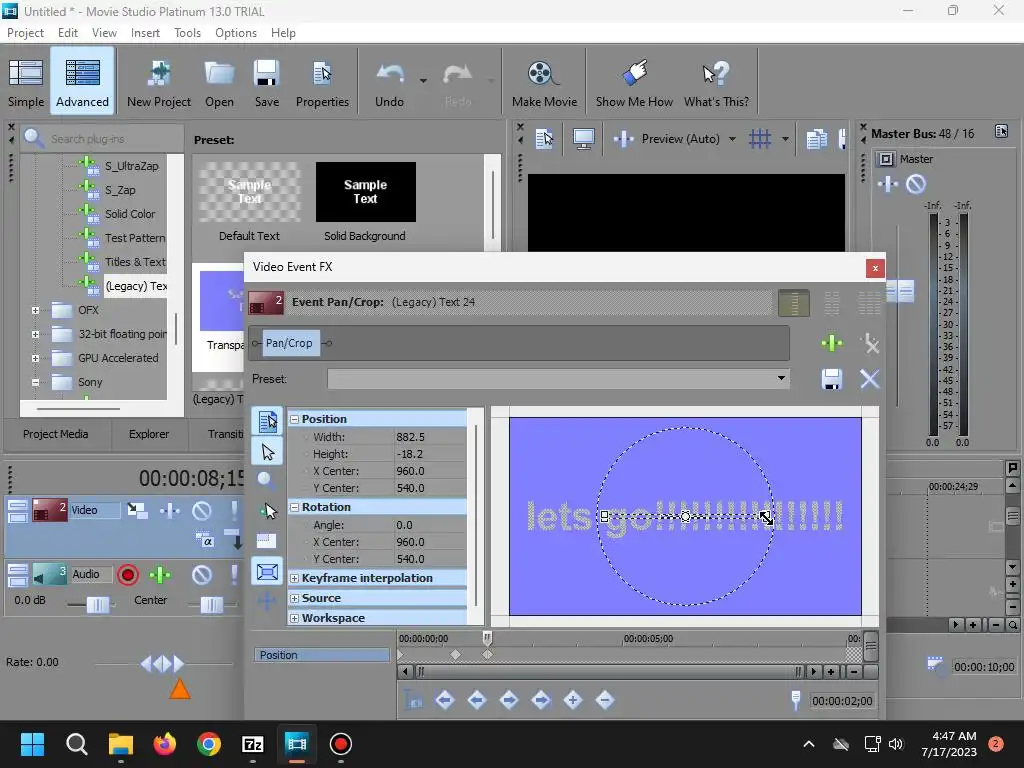
Task: Remove selected plug-in from Video Event FX chain
Action: [870, 343]
